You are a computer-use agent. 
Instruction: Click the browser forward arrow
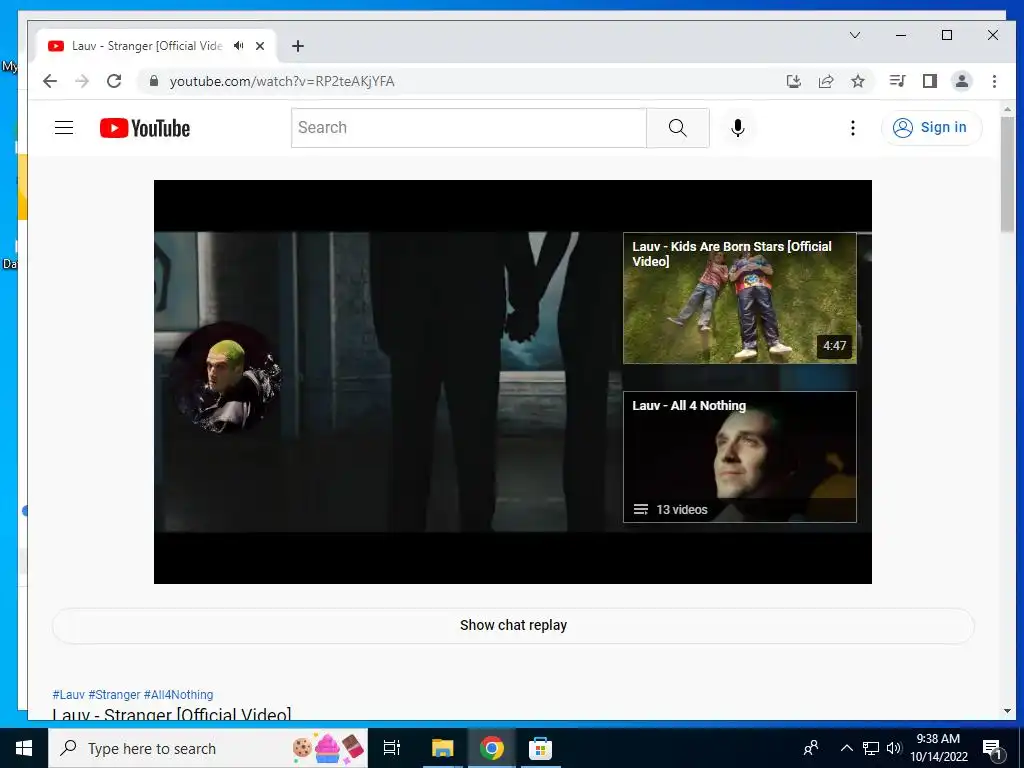(x=82, y=81)
